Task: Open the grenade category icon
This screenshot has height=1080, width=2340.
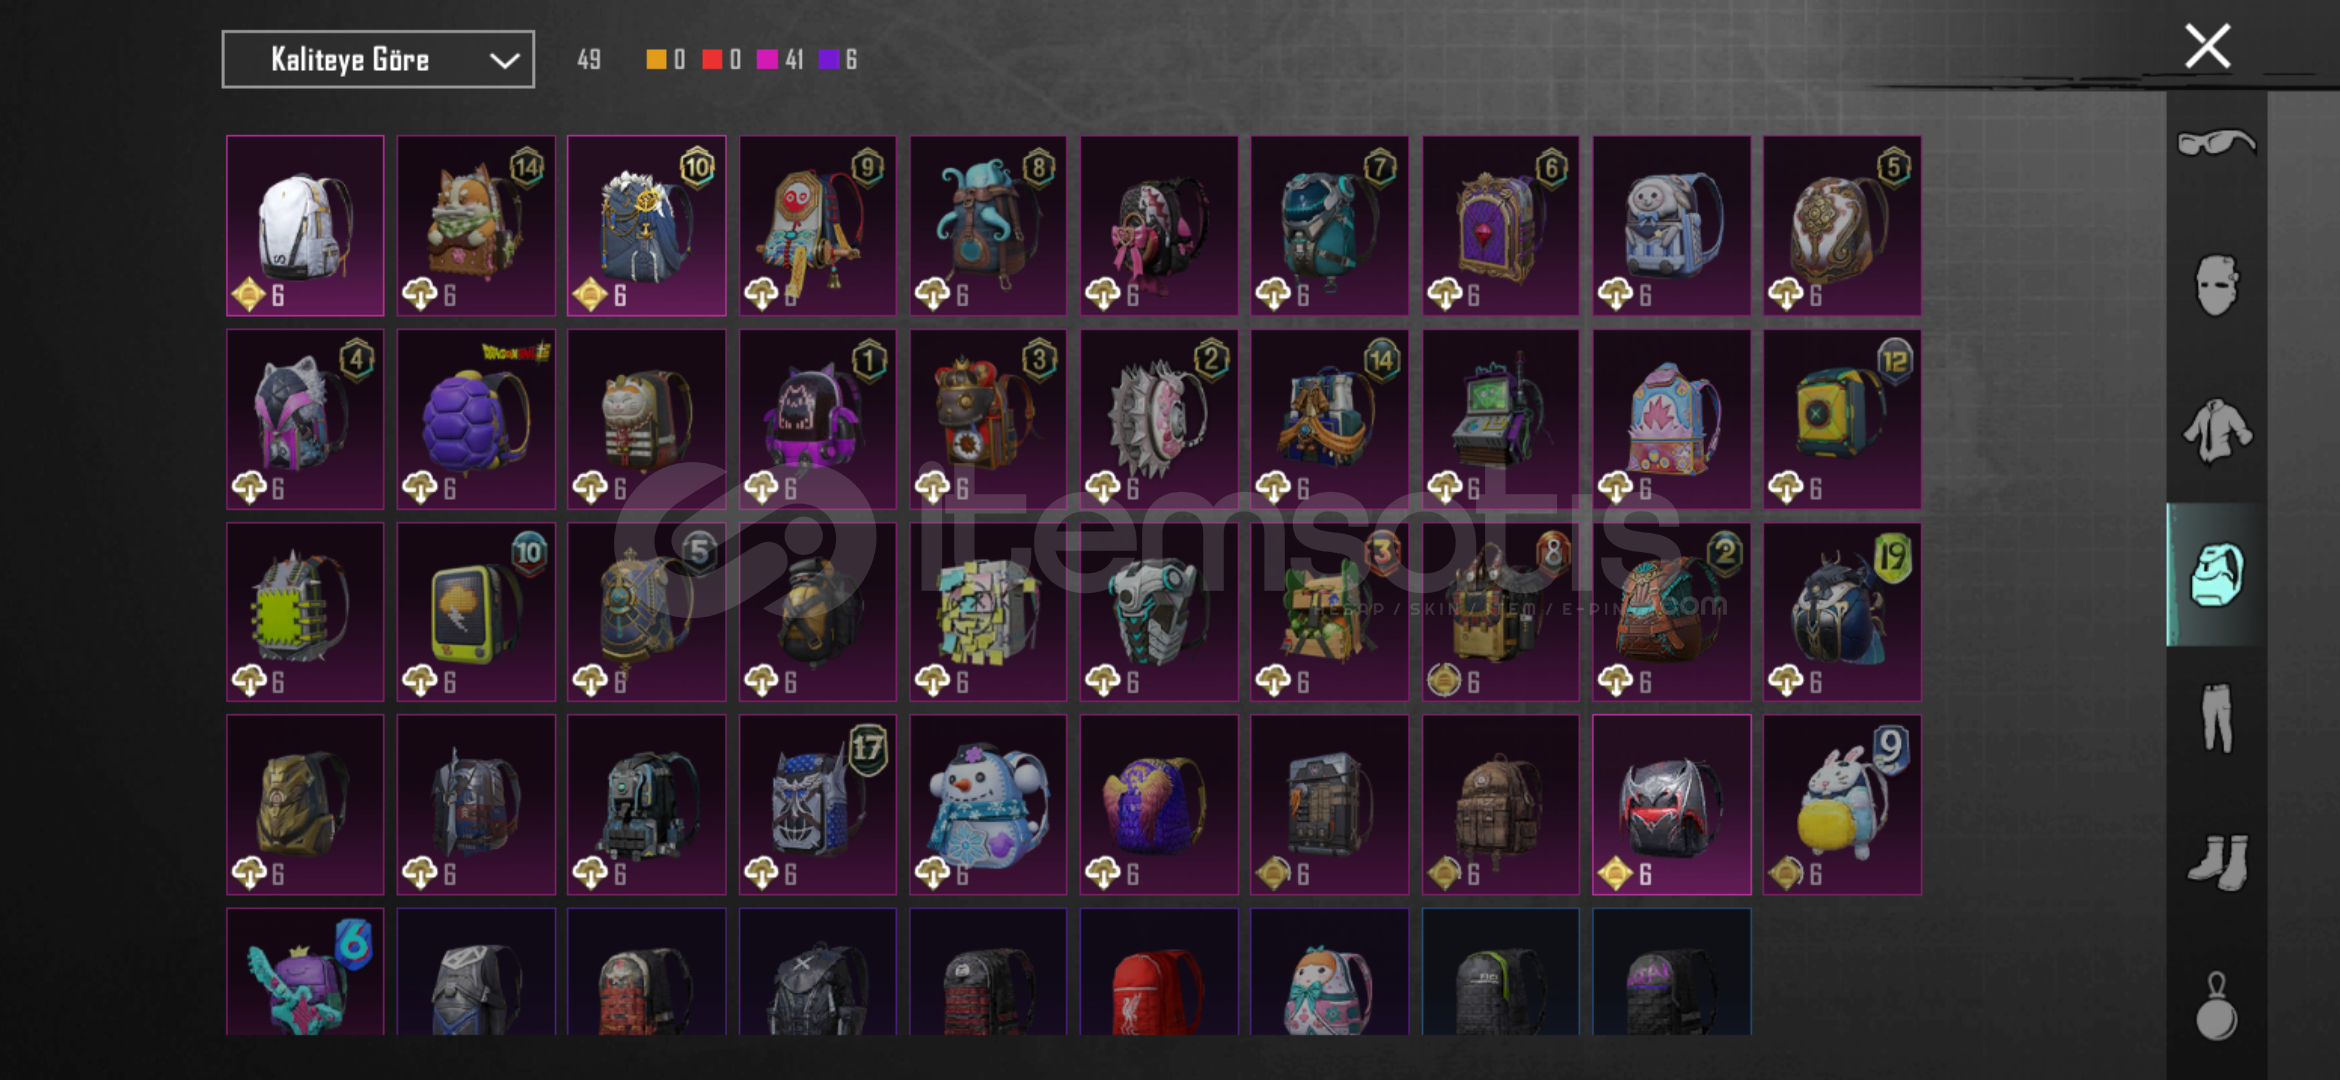Action: [x=2216, y=1006]
